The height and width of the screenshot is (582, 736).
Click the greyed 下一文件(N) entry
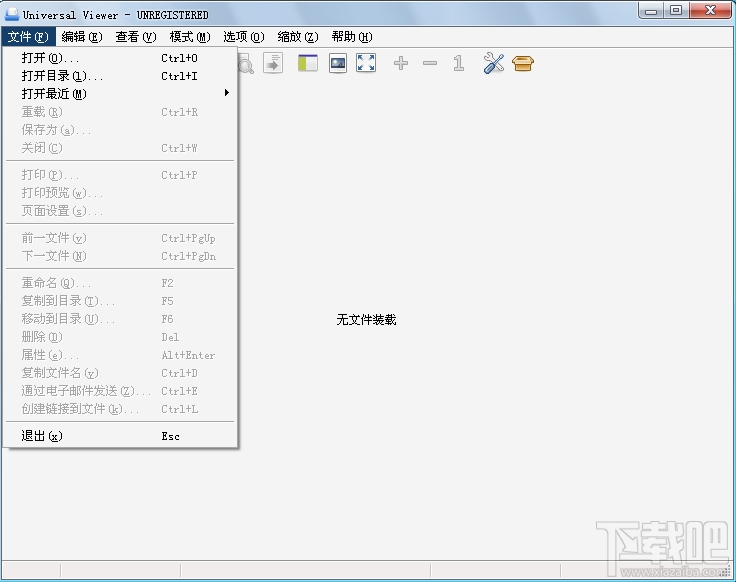tap(120, 256)
